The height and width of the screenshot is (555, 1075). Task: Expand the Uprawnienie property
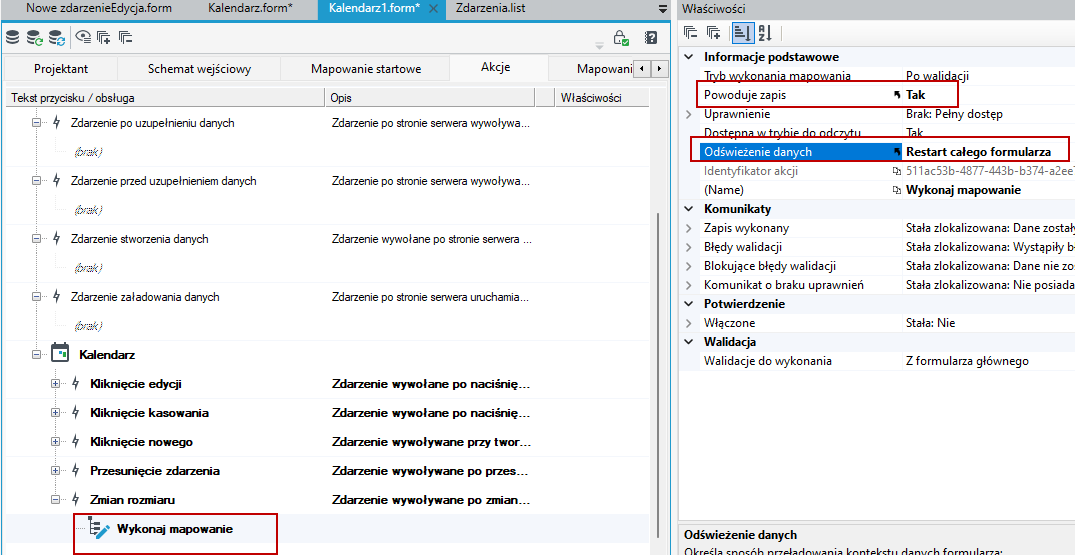pos(688,114)
